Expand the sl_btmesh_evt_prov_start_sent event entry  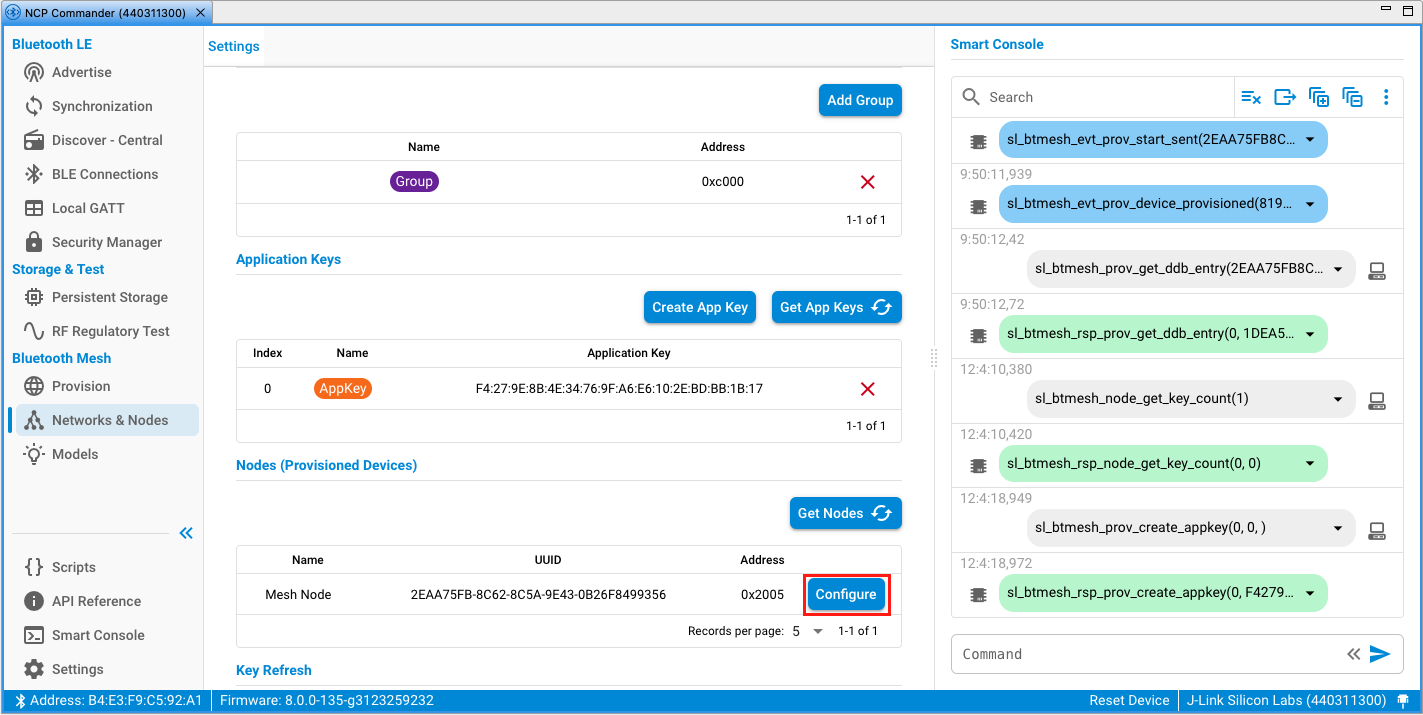[1310, 140]
